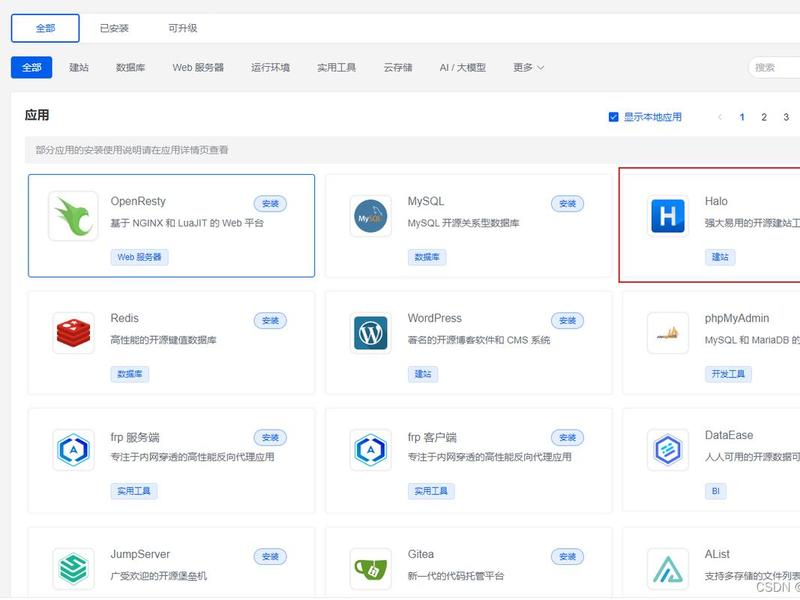This screenshot has height=600, width=800.
Task: Switch to the 已安装 tab
Action: [x=114, y=28]
